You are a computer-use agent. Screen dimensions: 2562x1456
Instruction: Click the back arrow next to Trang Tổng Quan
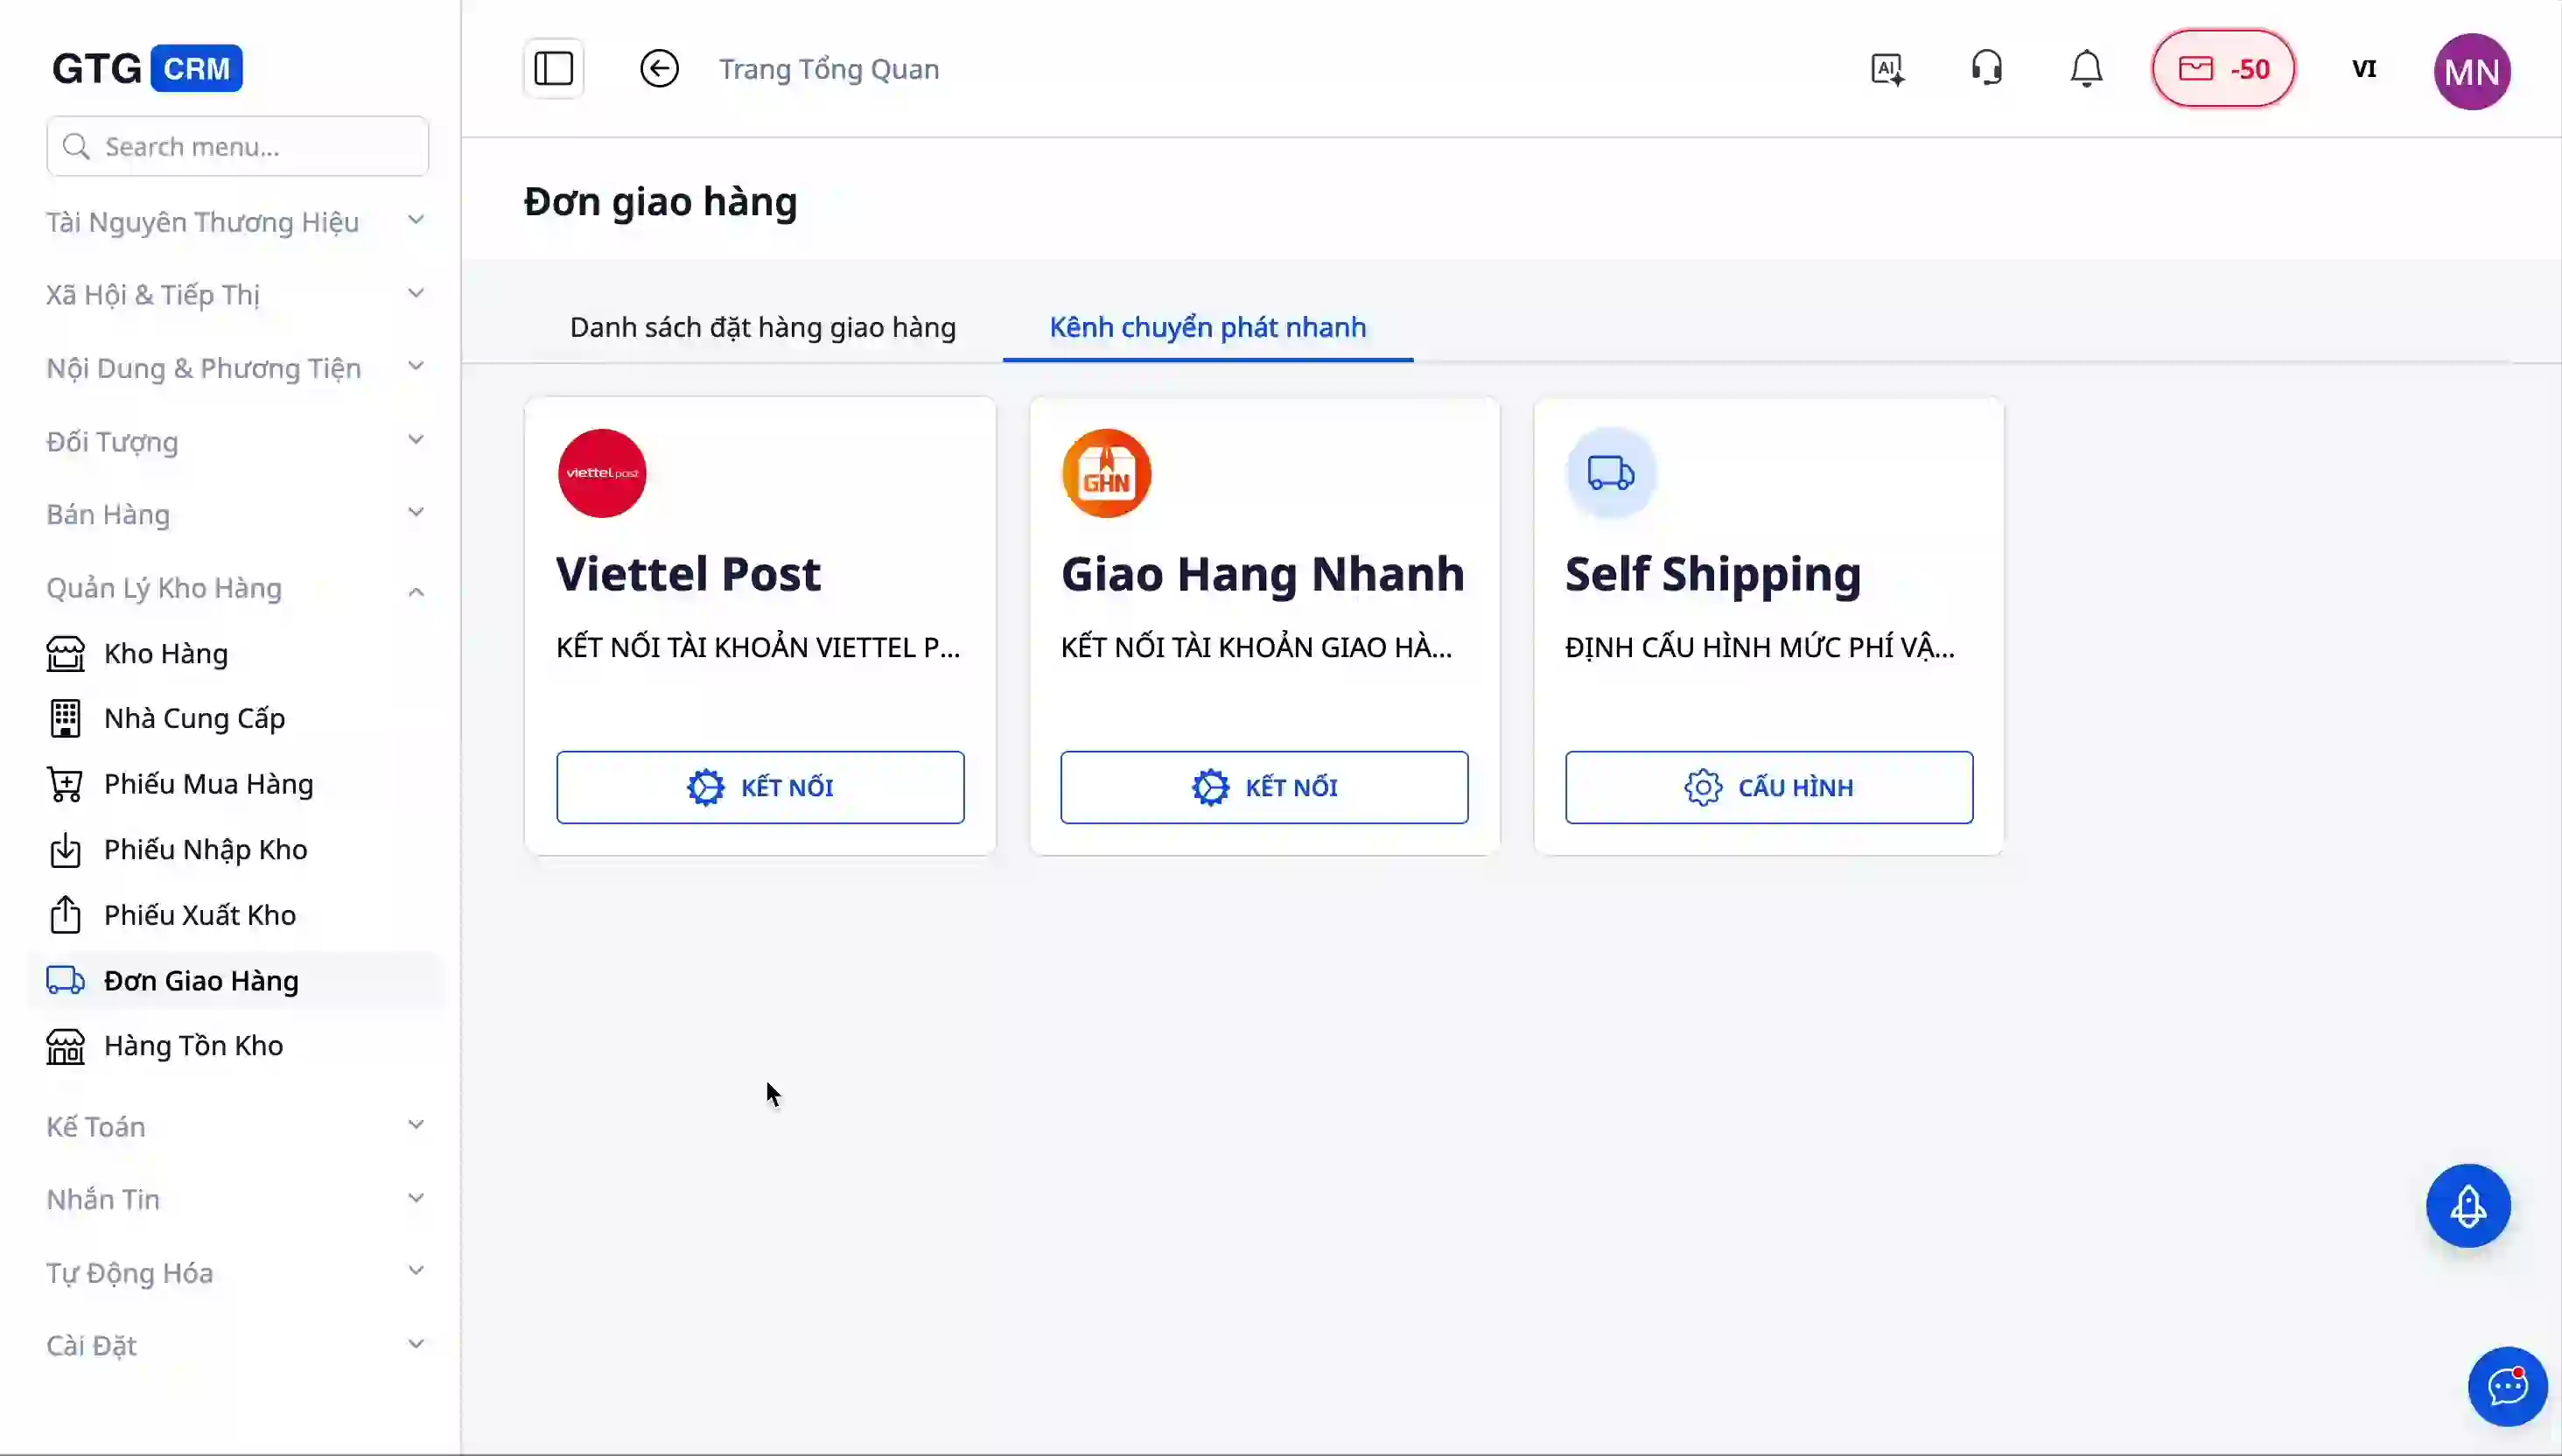tap(659, 68)
